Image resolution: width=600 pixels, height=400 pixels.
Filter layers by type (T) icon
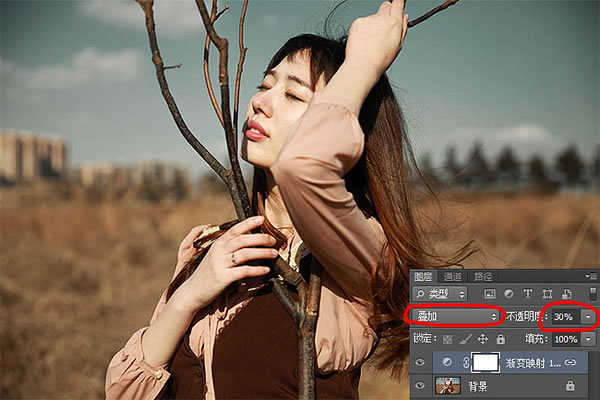coord(528,295)
